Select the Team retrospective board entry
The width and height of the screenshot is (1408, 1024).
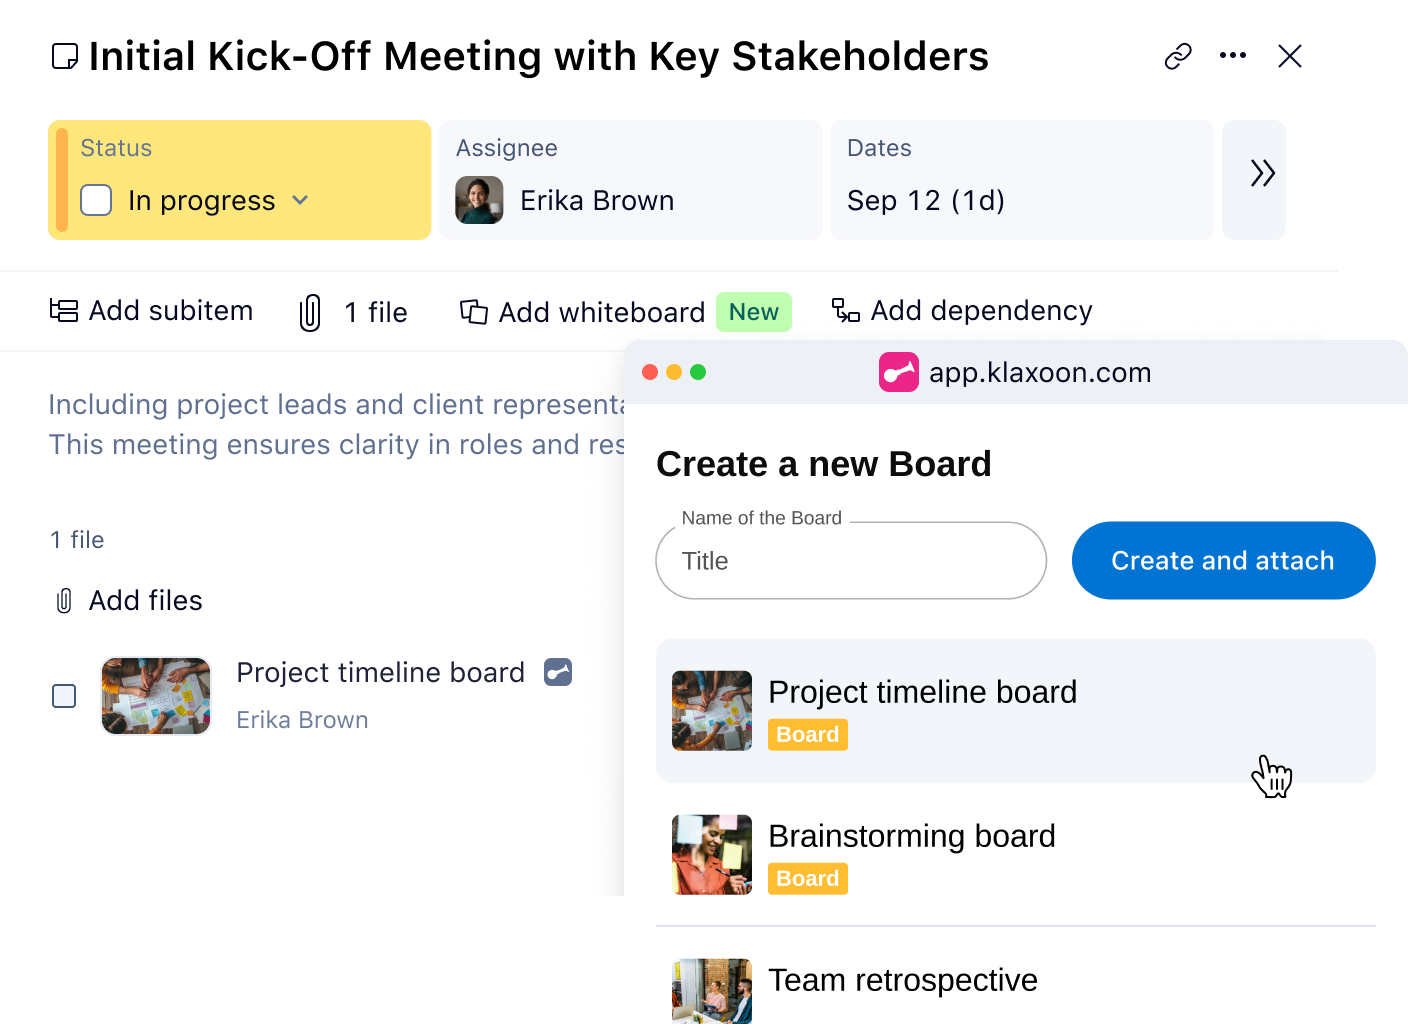pyautogui.click(x=902, y=980)
